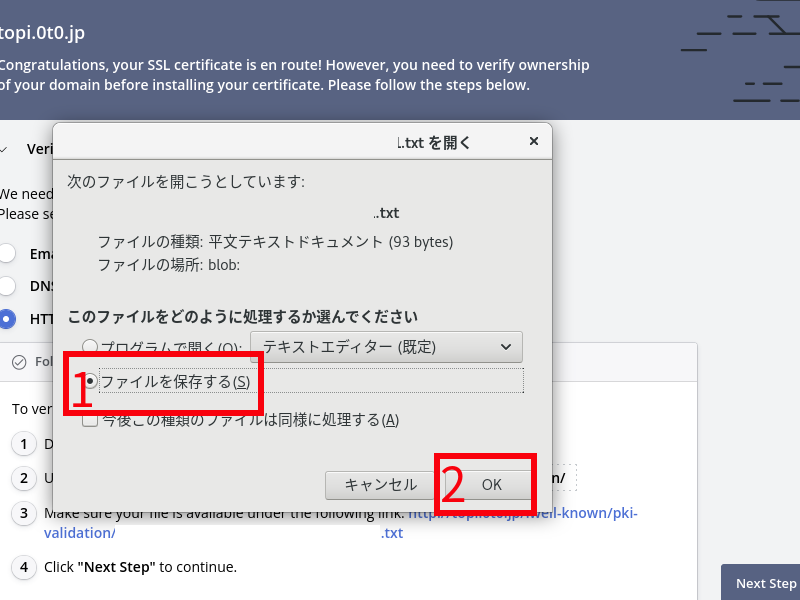Click the dropdown arrow beside テキストエディター
This screenshot has height=600, width=800.
click(505, 347)
